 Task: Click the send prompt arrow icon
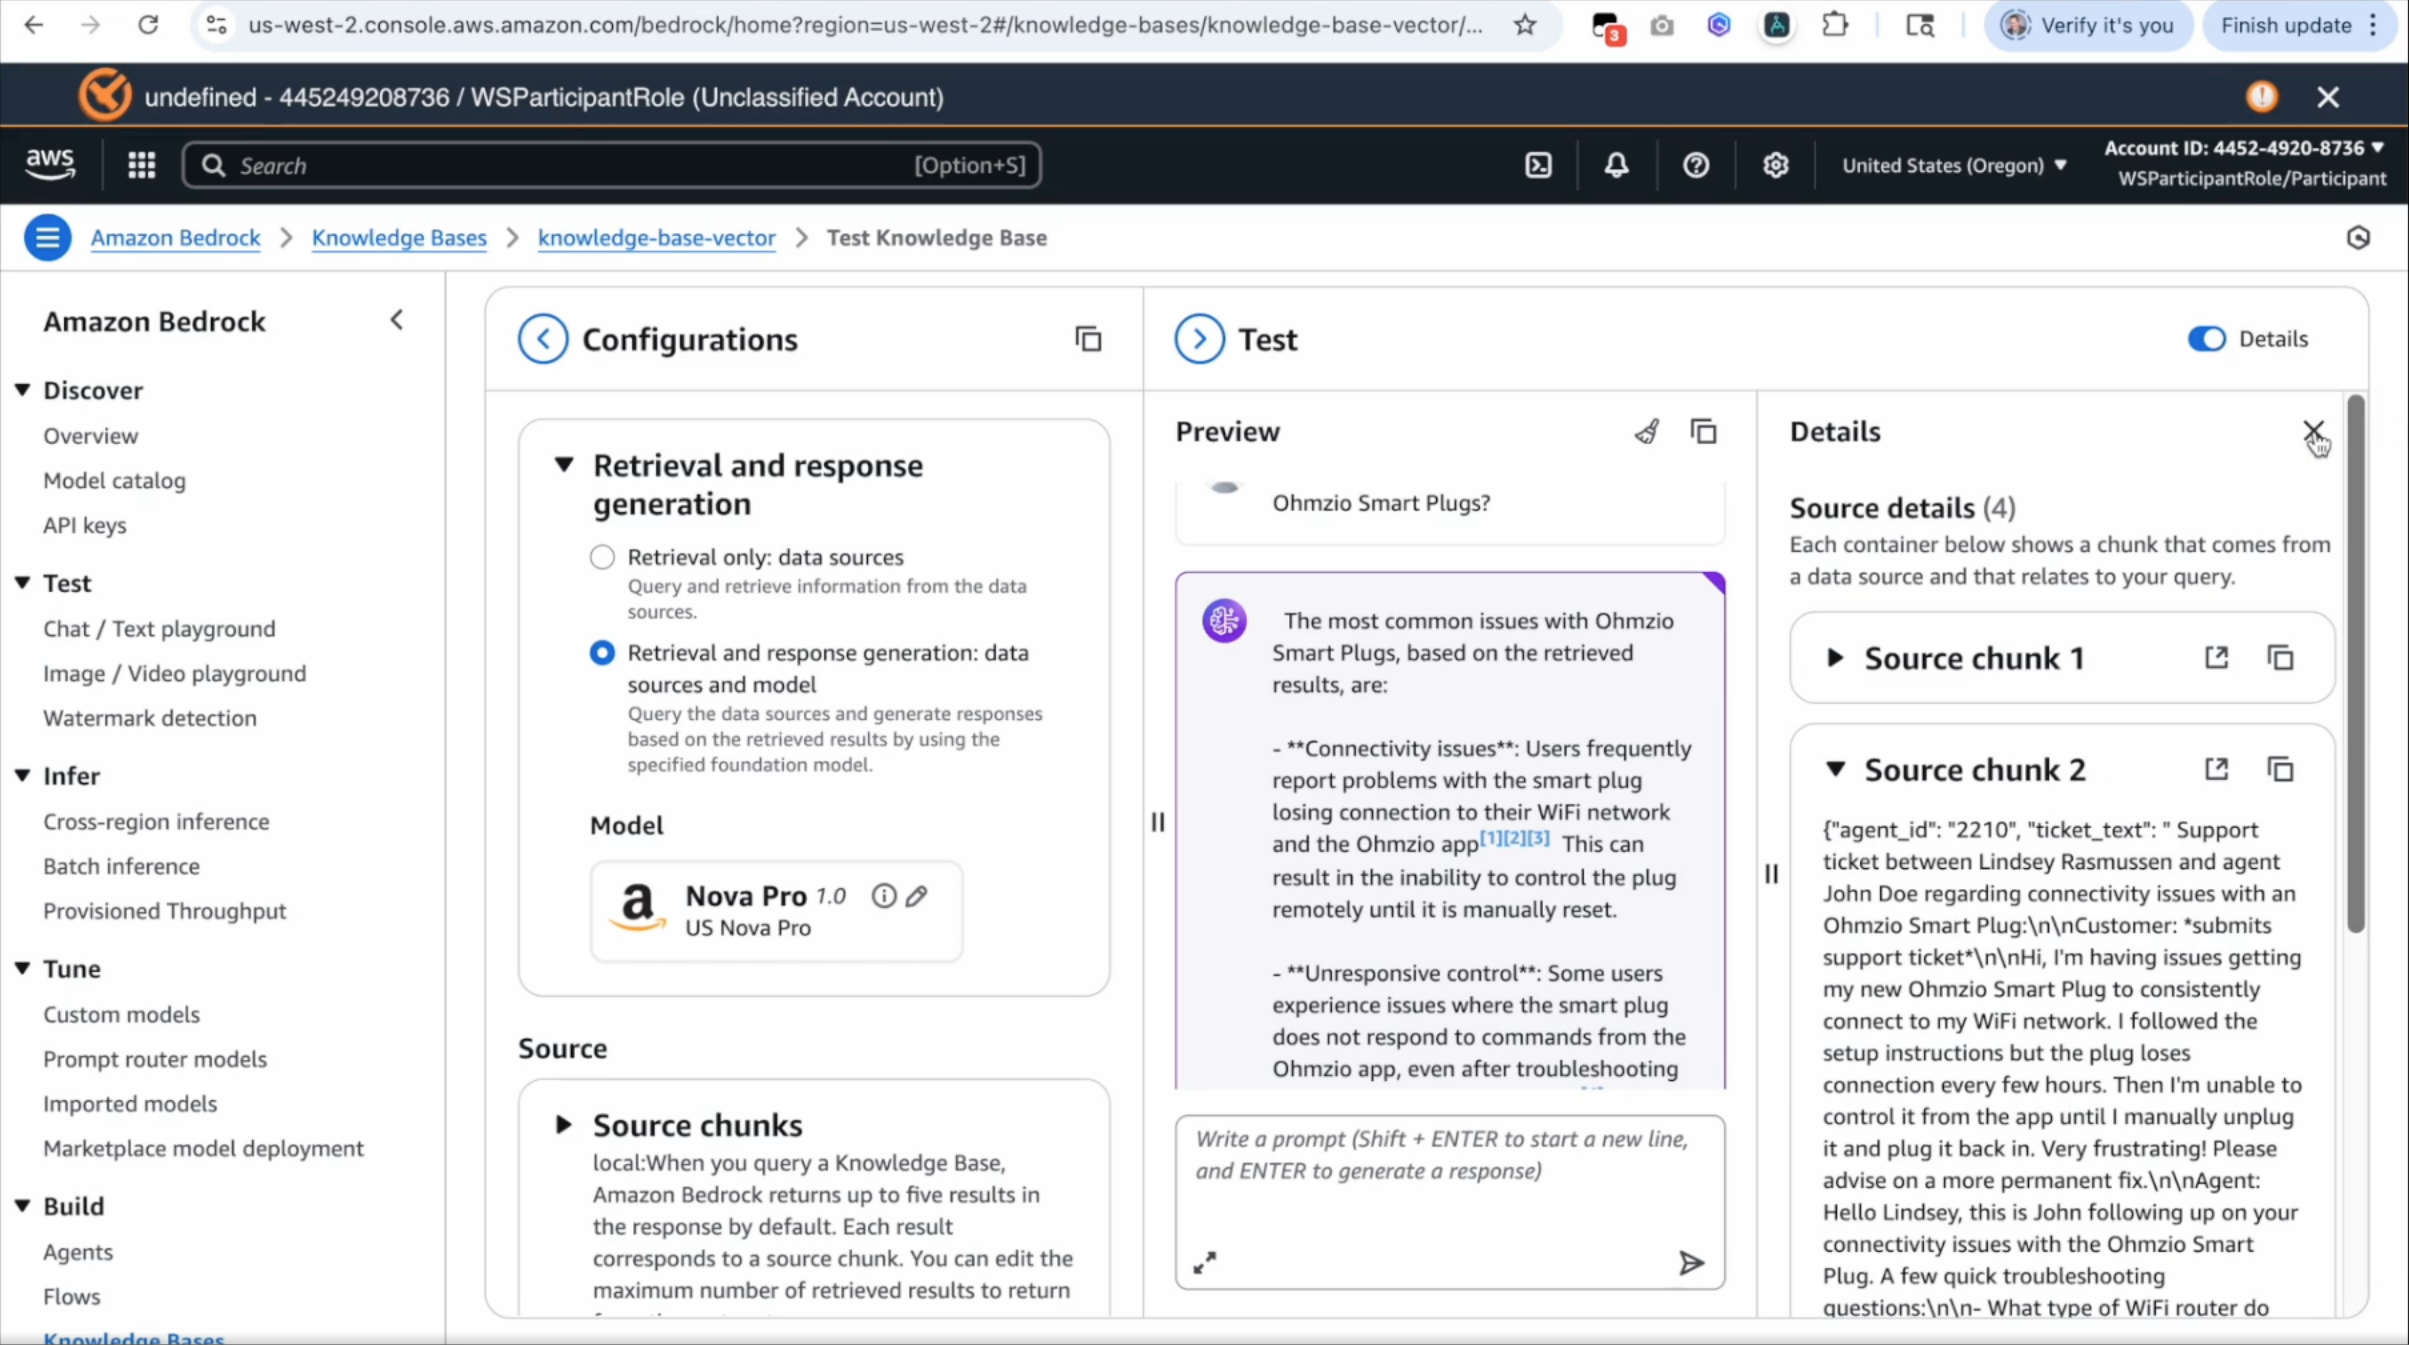point(1690,1262)
